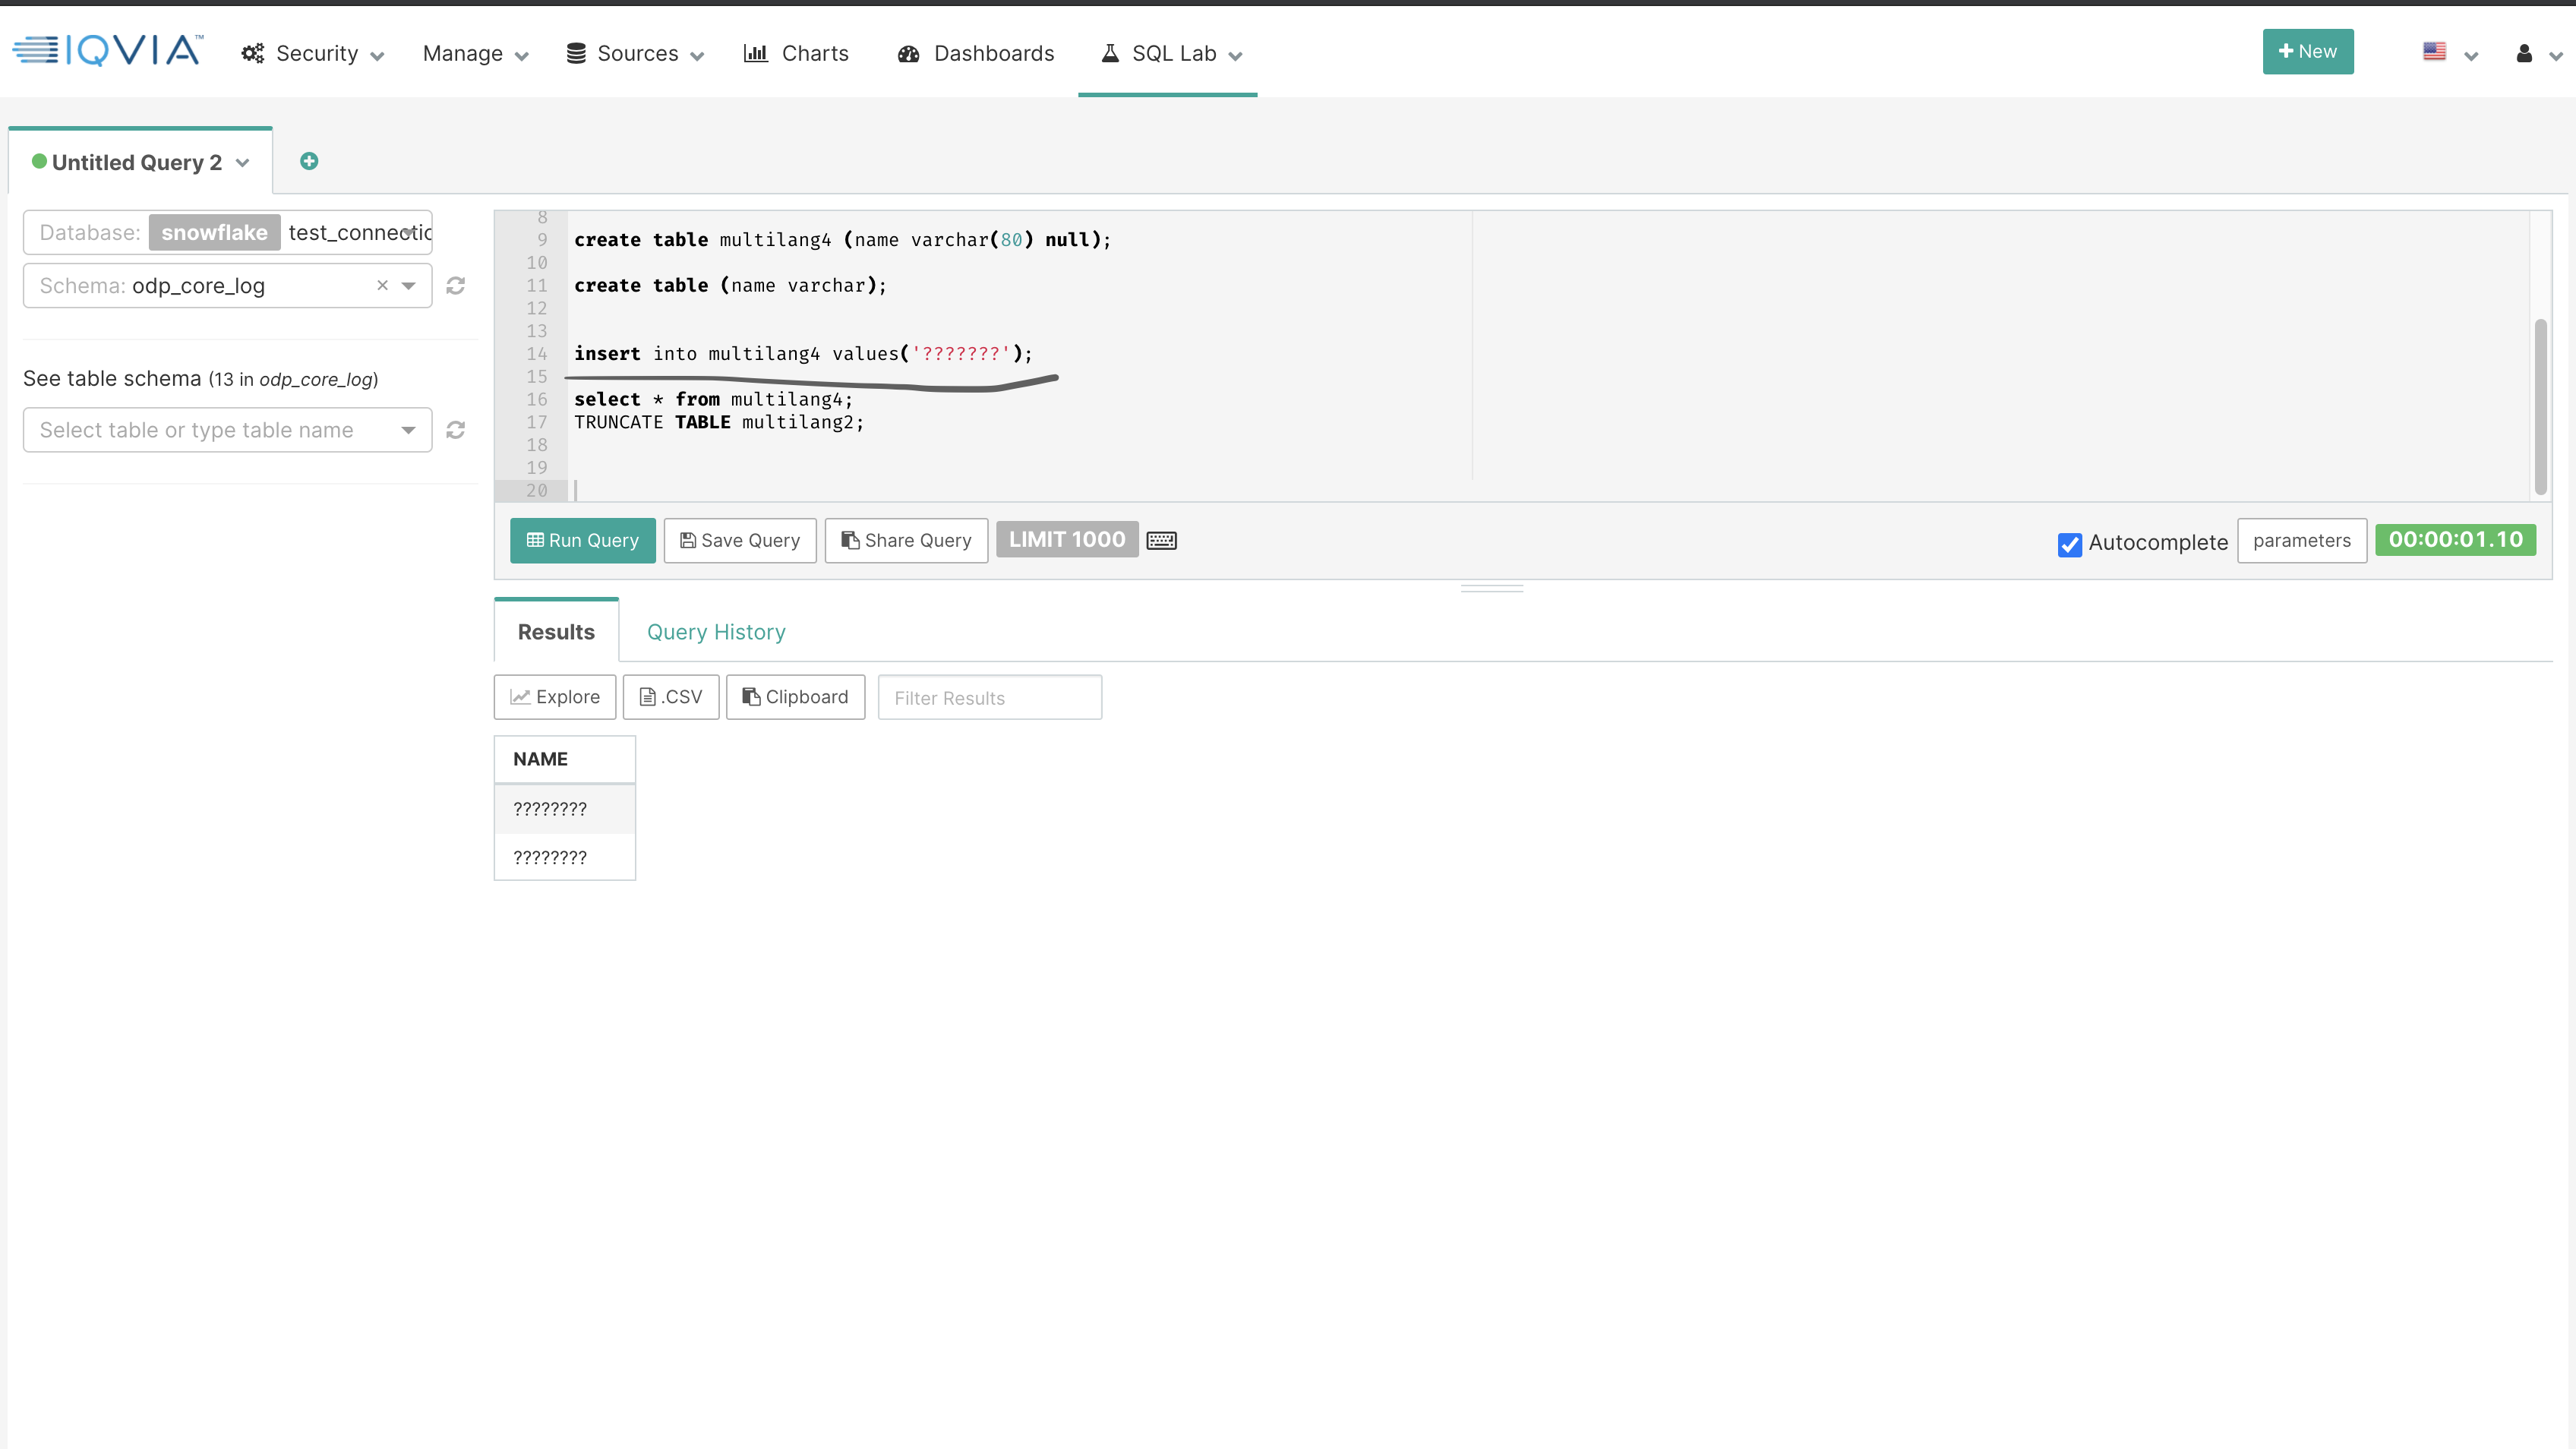This screenshot has height=1449, width=2576.
Task: Clear the odp_core_log schema selection
Action: coord(382,286)
